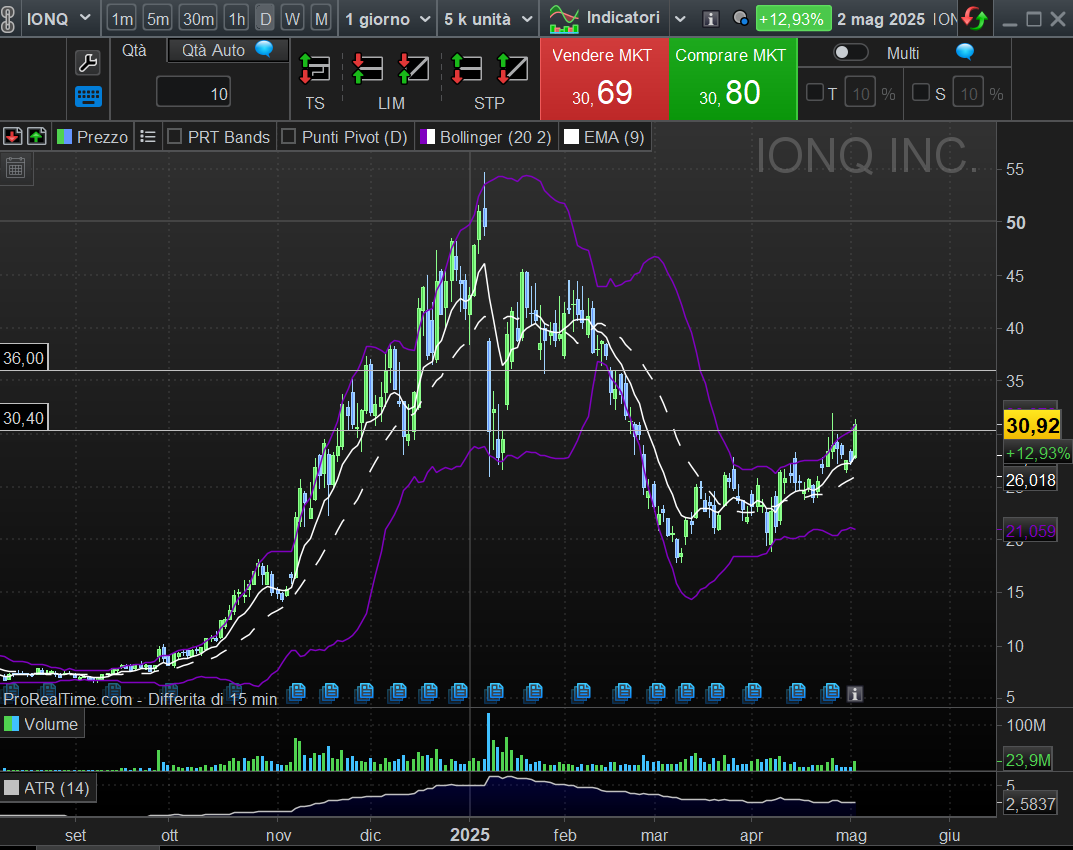Click the wrench settings icon

[87, 64]
